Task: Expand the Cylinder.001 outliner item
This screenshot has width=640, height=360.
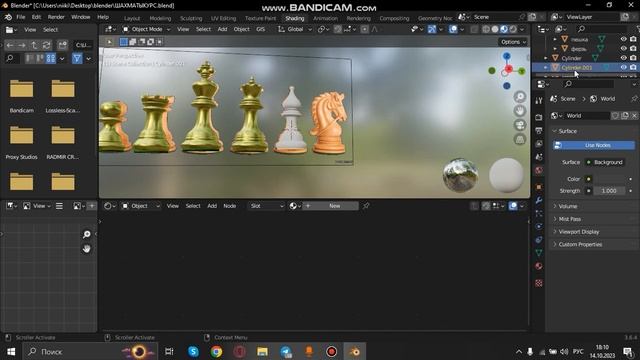Action: coord(546,67)
